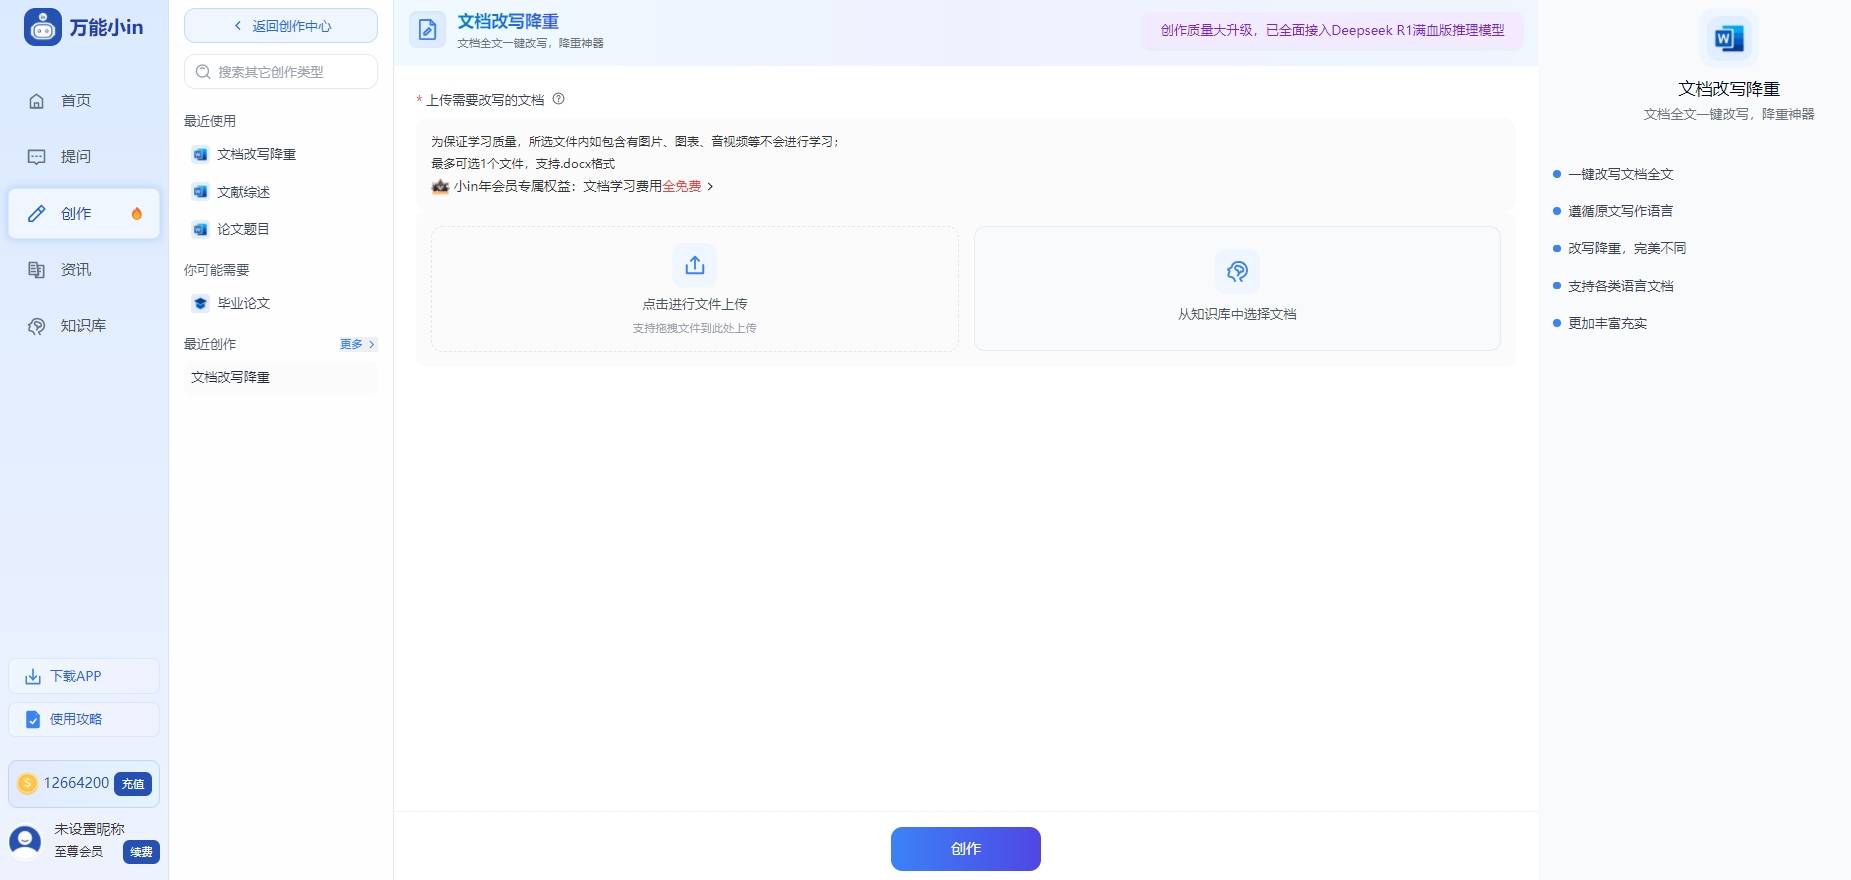The width and height of the screenshot is (1851, 880).
Task: Focus the 搜索其它创作类型 search field
Action: [281, 72]
